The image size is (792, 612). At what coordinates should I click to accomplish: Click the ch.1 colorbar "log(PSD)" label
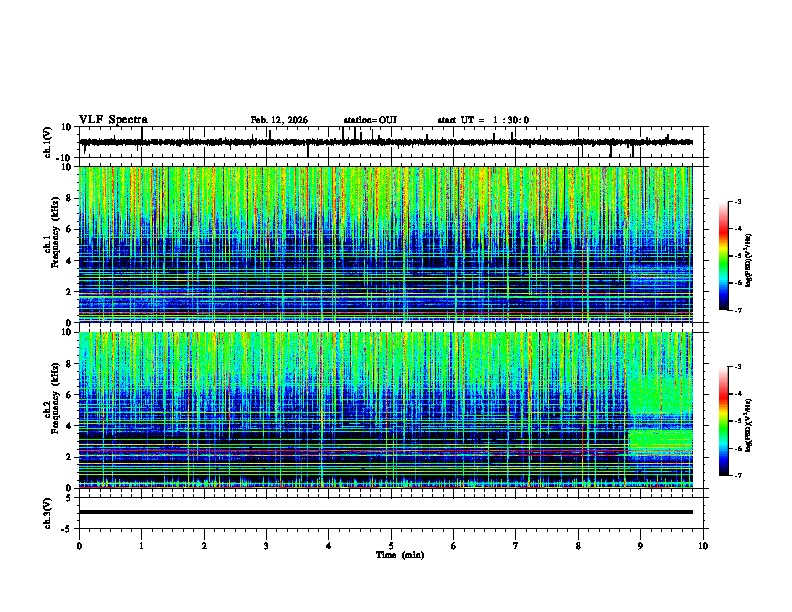pyautogui.click(x=748, y=260)
